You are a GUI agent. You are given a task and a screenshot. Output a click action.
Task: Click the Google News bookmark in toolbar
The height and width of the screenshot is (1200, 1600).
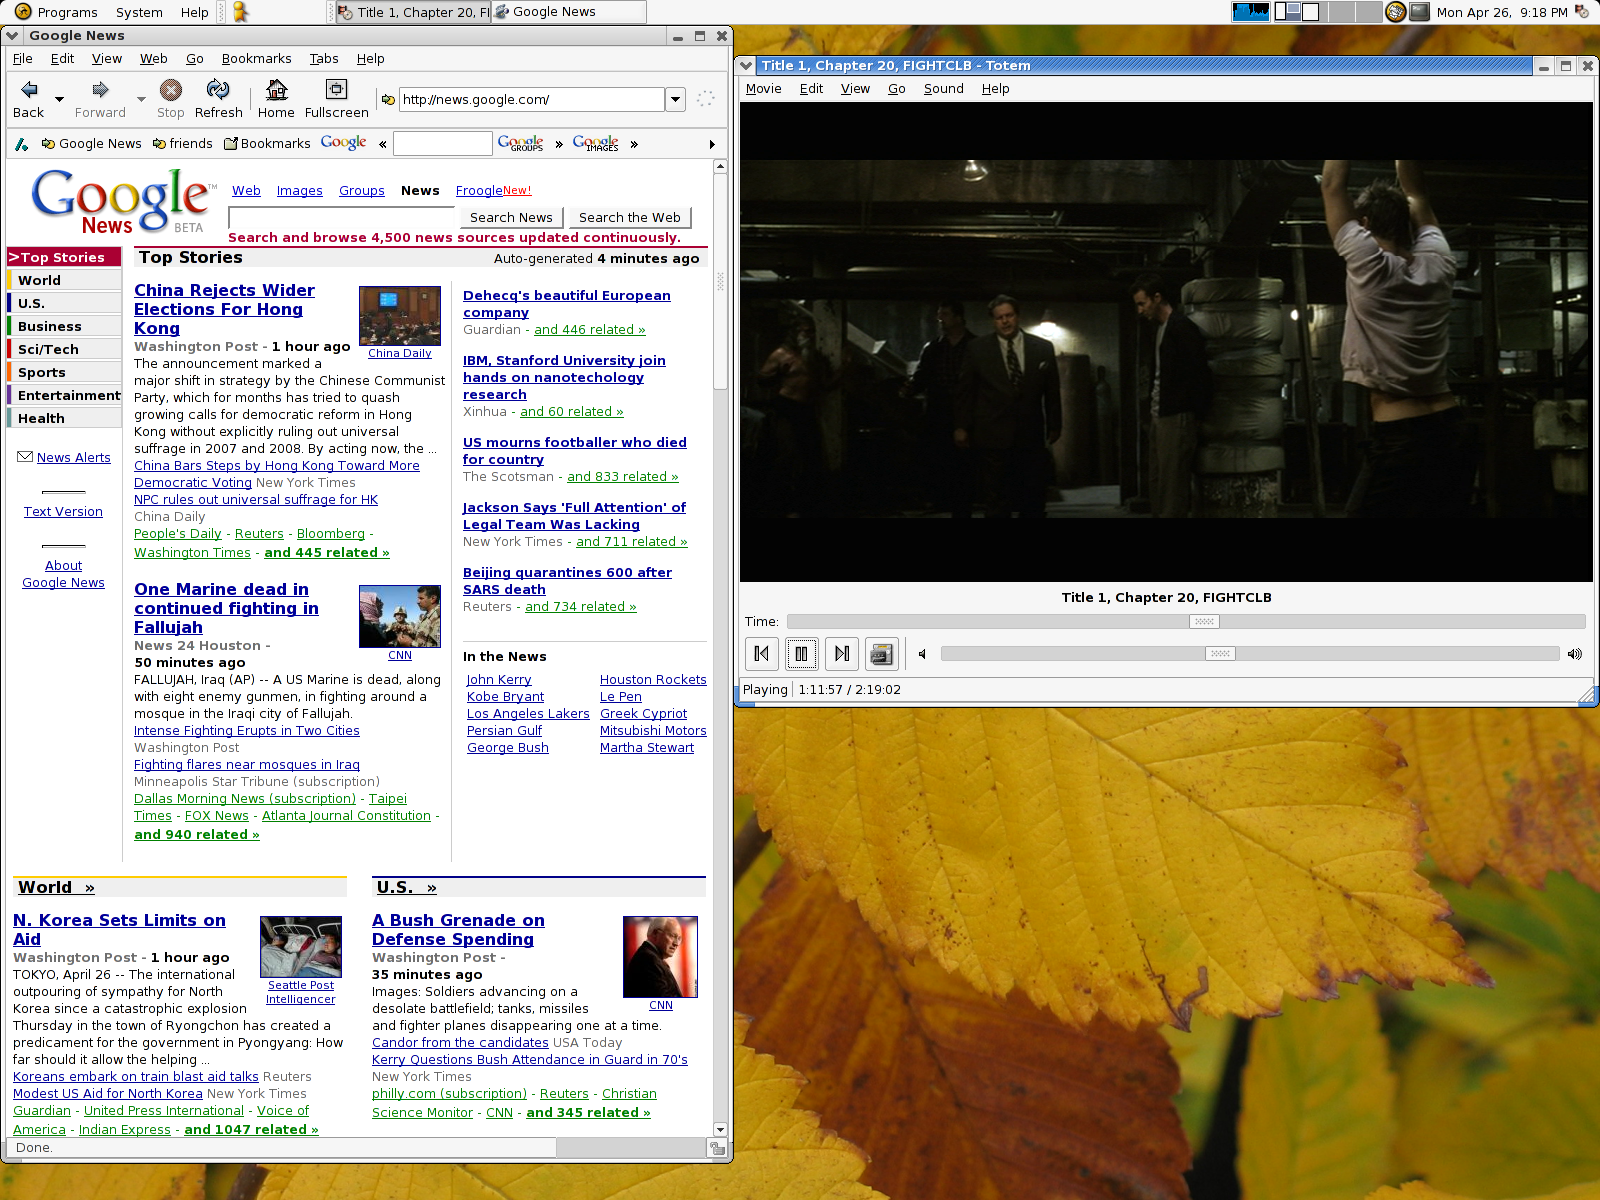(x=91, y=143)
